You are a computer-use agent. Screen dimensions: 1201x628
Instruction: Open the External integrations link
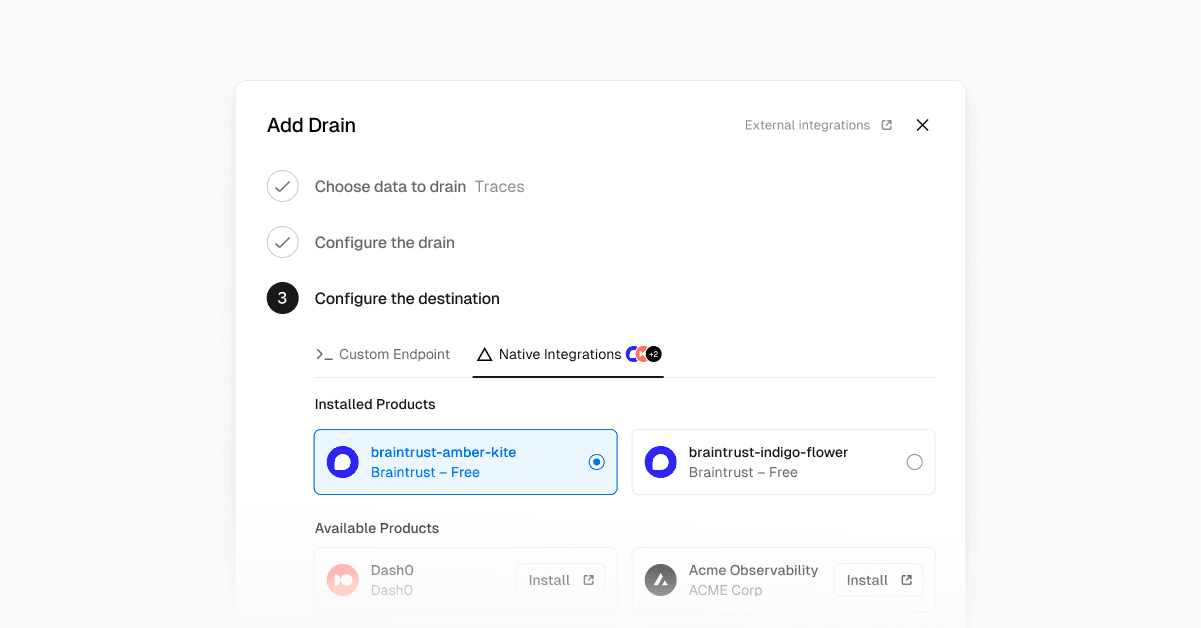807,125
